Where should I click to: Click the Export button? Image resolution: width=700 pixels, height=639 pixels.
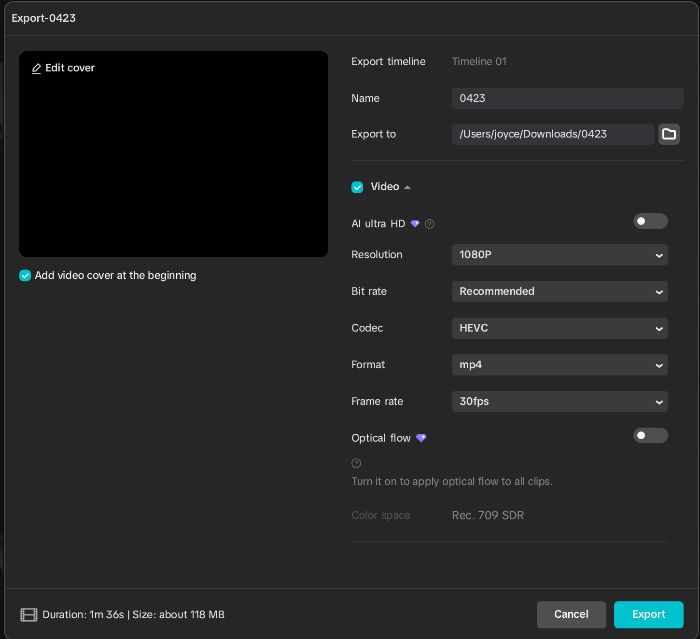[648, 614]
